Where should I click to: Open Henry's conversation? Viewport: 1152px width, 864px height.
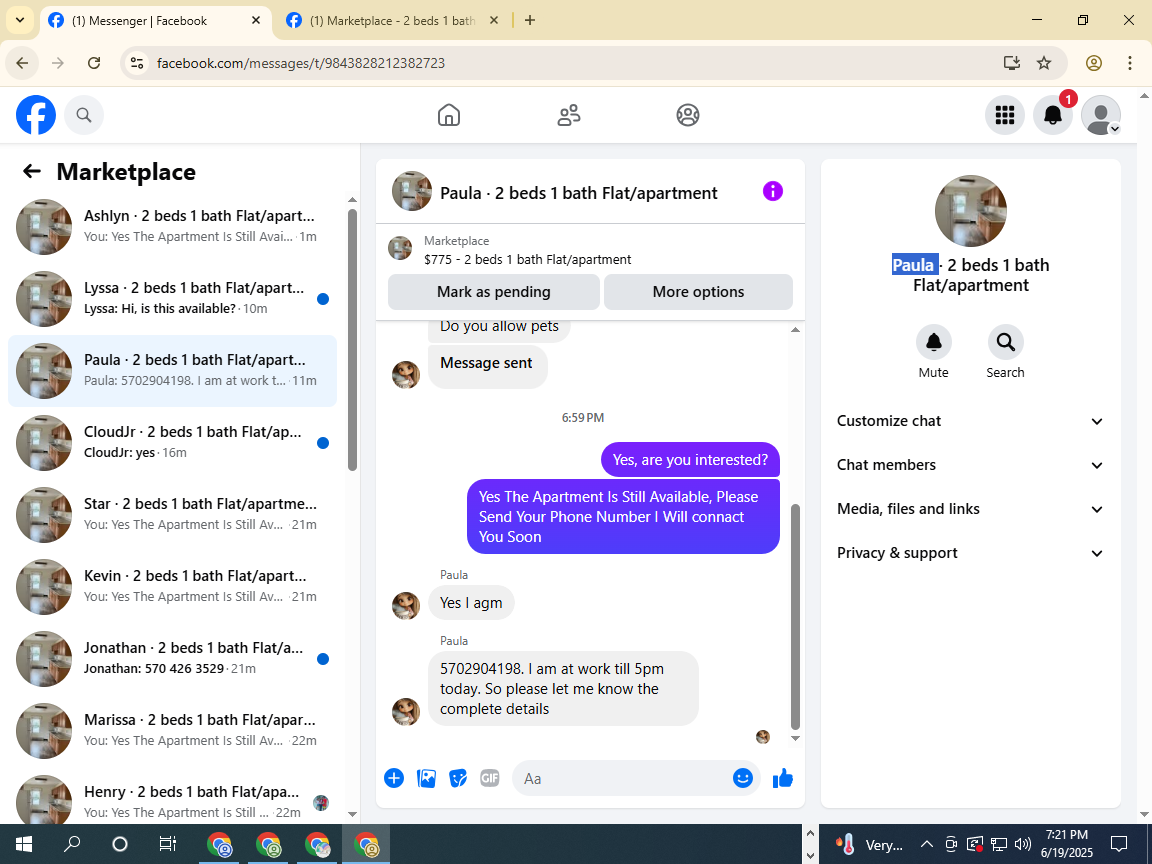(173, 797)
